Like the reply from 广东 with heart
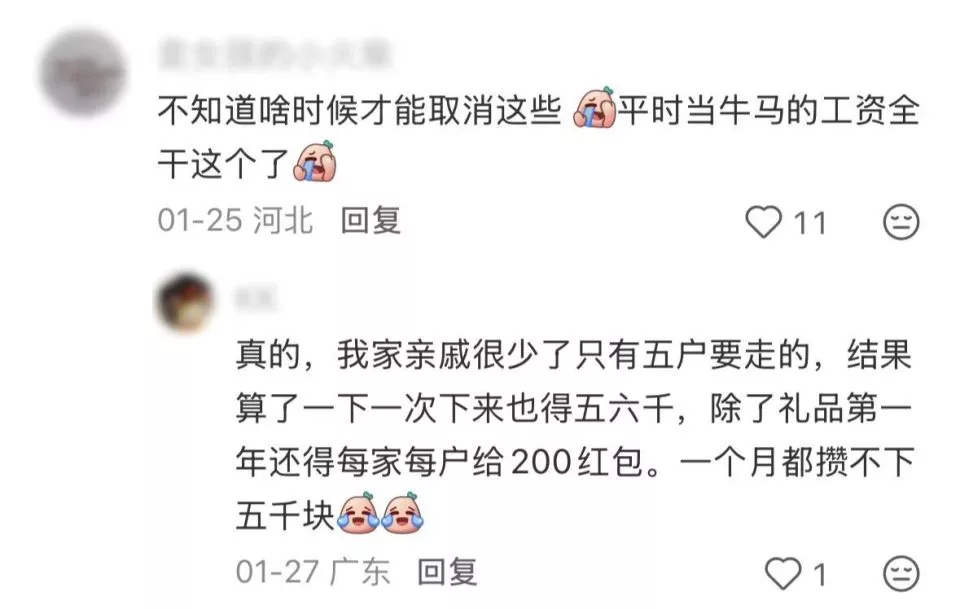This screenshot has height=609, width=960. pos(783,574)
